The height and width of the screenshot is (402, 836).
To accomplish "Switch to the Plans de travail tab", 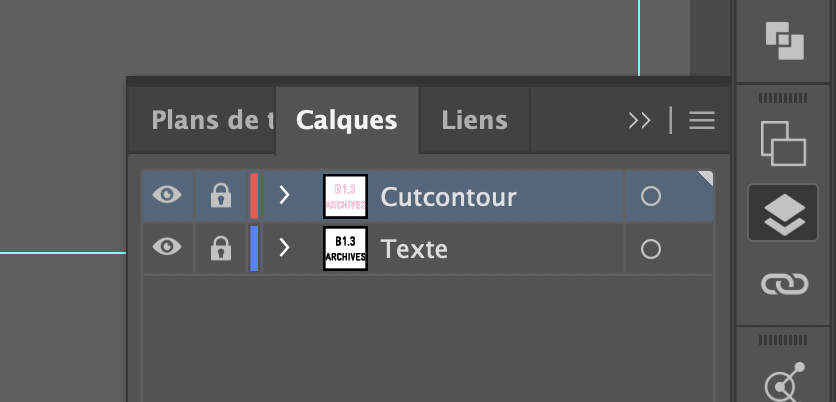I will [211, 121].
